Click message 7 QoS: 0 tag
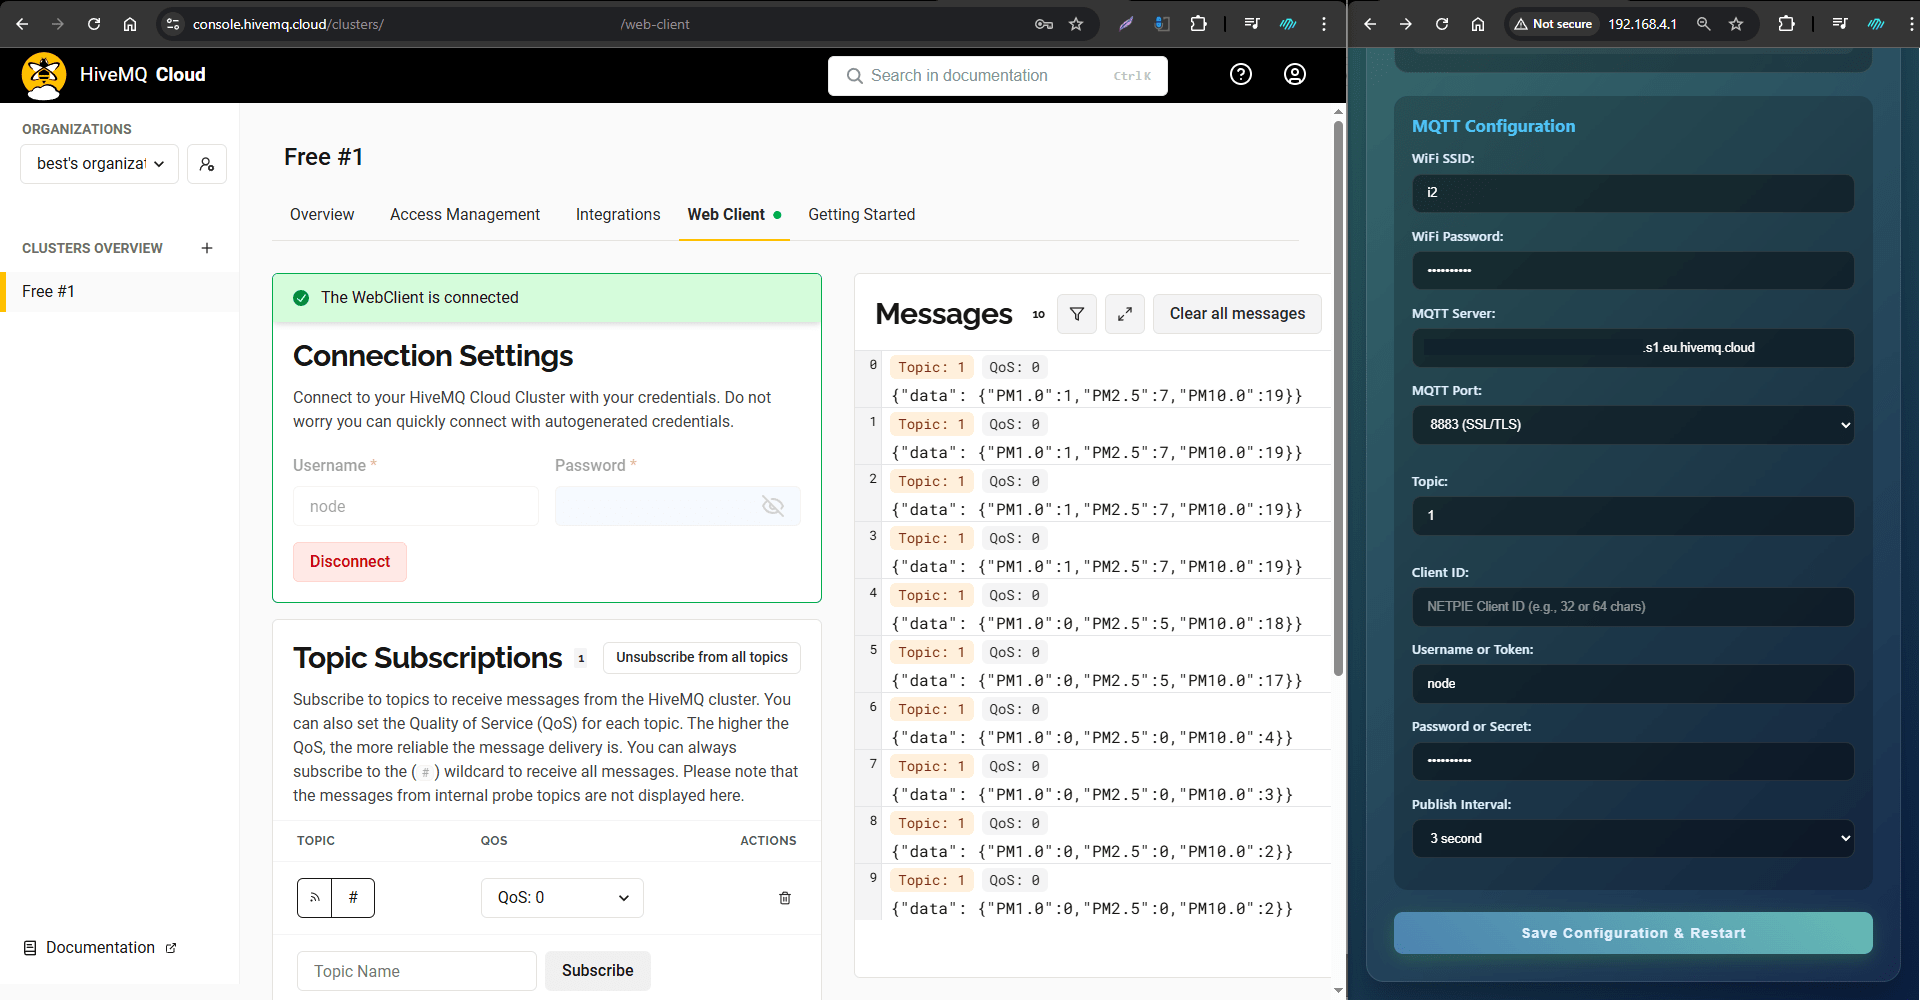This screenshot has width=1920, height=1000. 1014,766
